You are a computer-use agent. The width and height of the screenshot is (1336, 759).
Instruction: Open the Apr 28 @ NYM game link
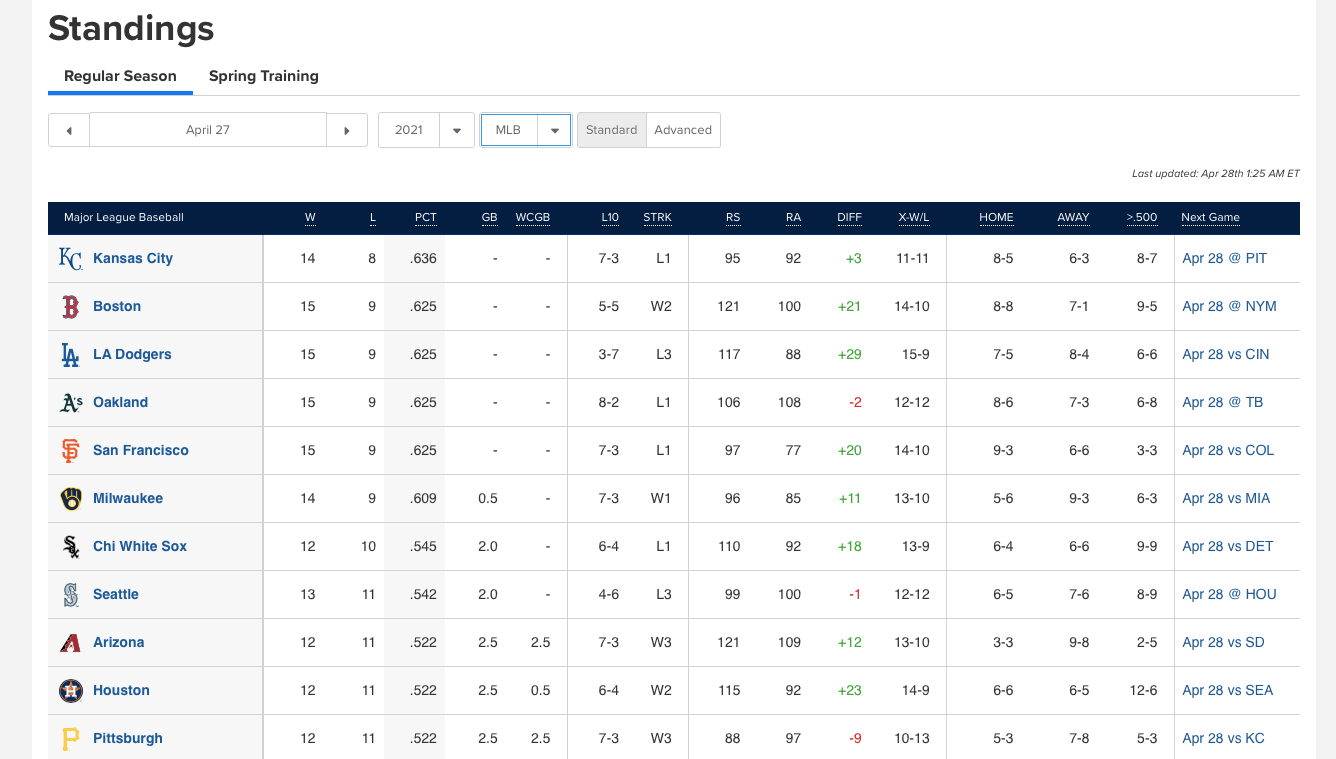(1230, 306)
